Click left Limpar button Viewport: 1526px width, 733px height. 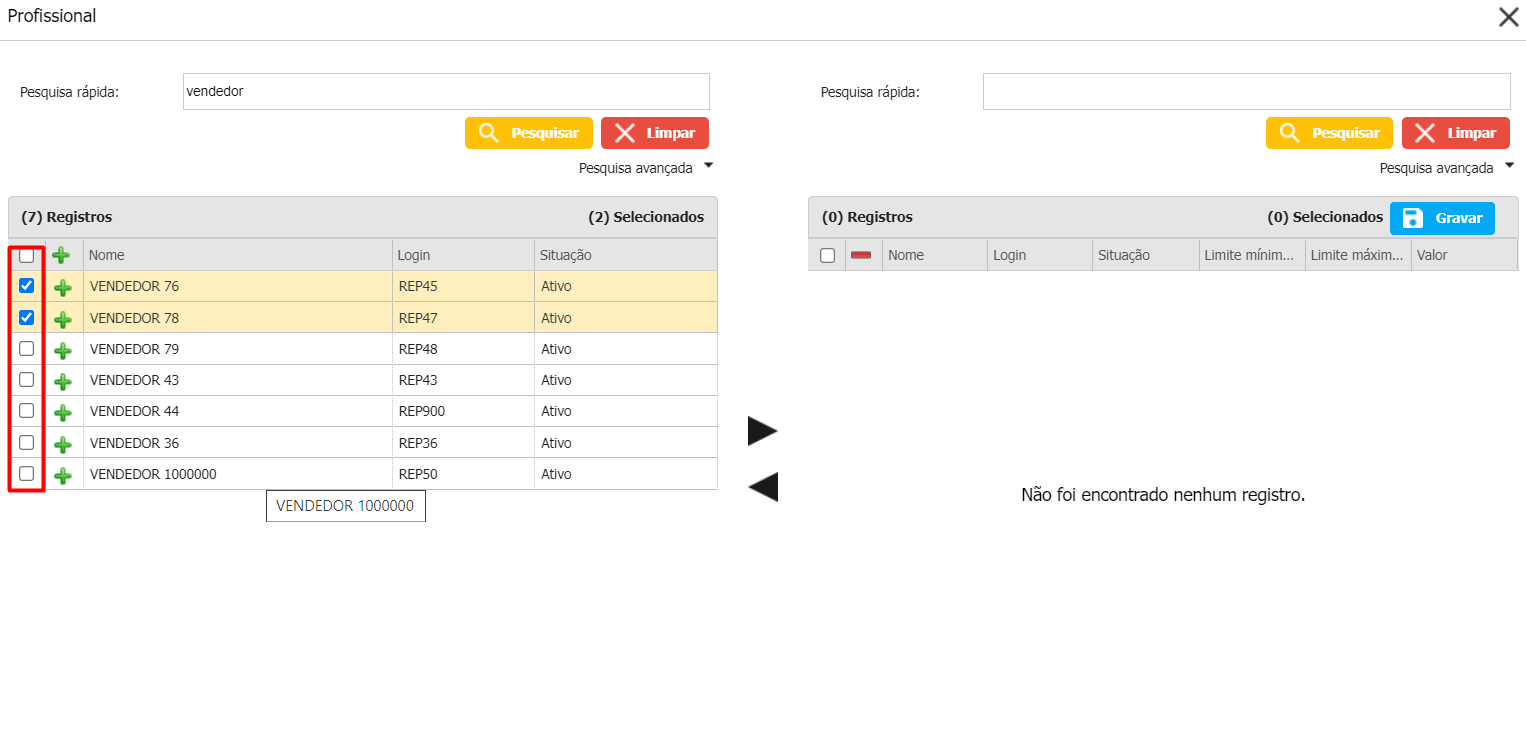point(655,133)
